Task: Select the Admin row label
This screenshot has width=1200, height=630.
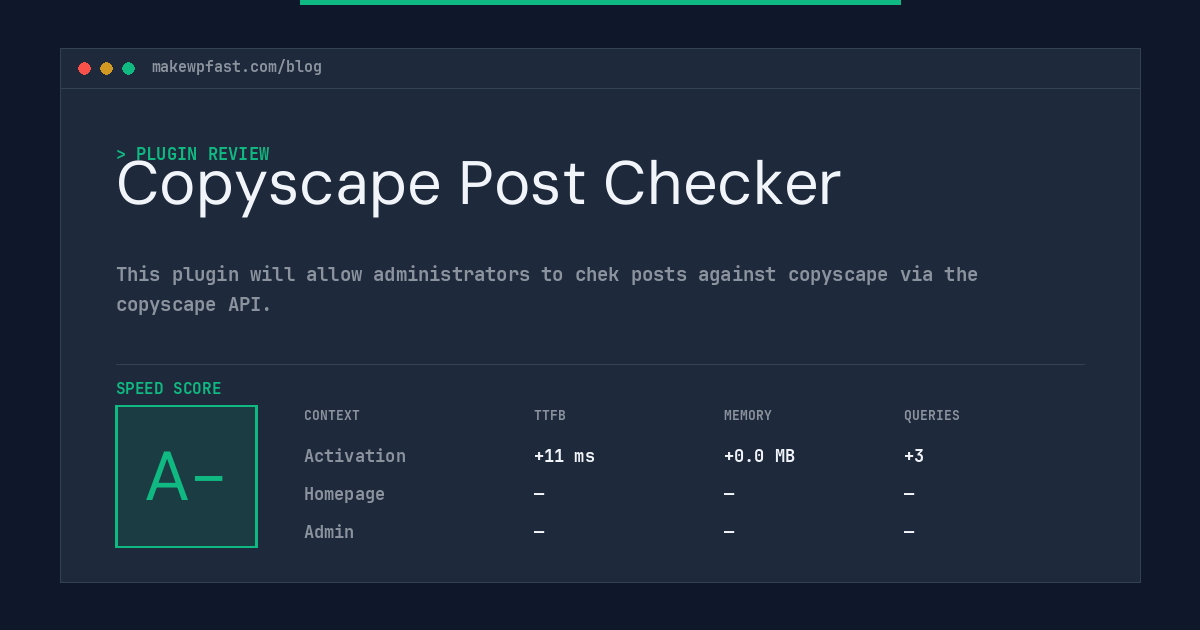Action: tap(329, 532)
